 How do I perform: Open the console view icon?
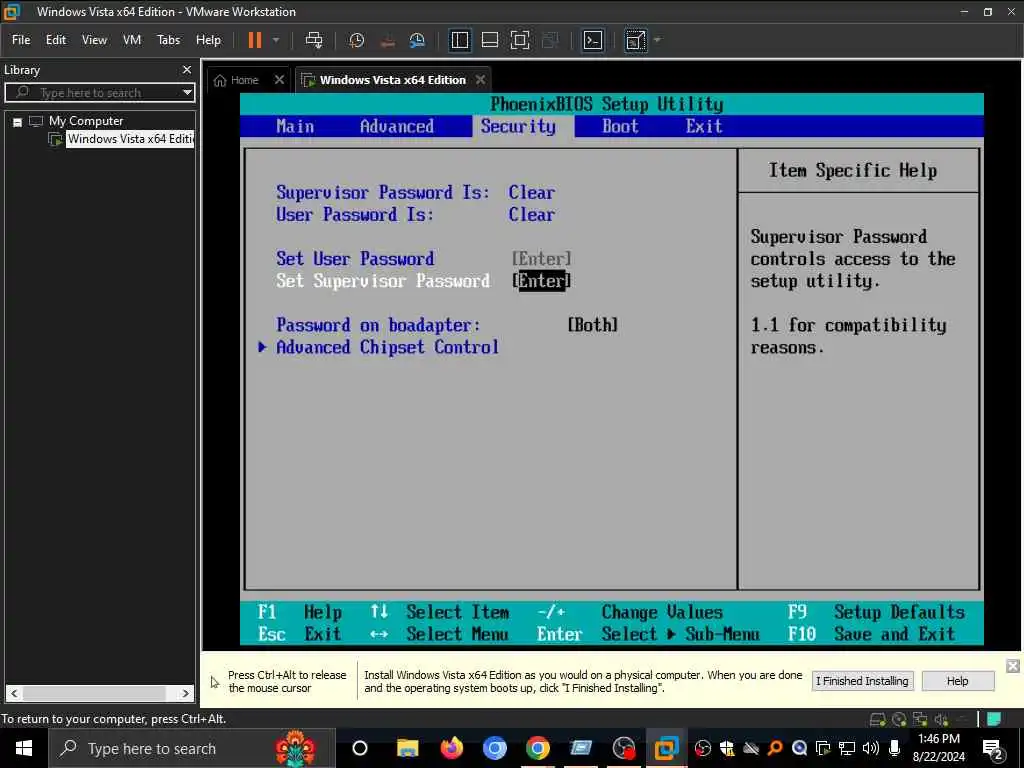(x=592, y=40)
